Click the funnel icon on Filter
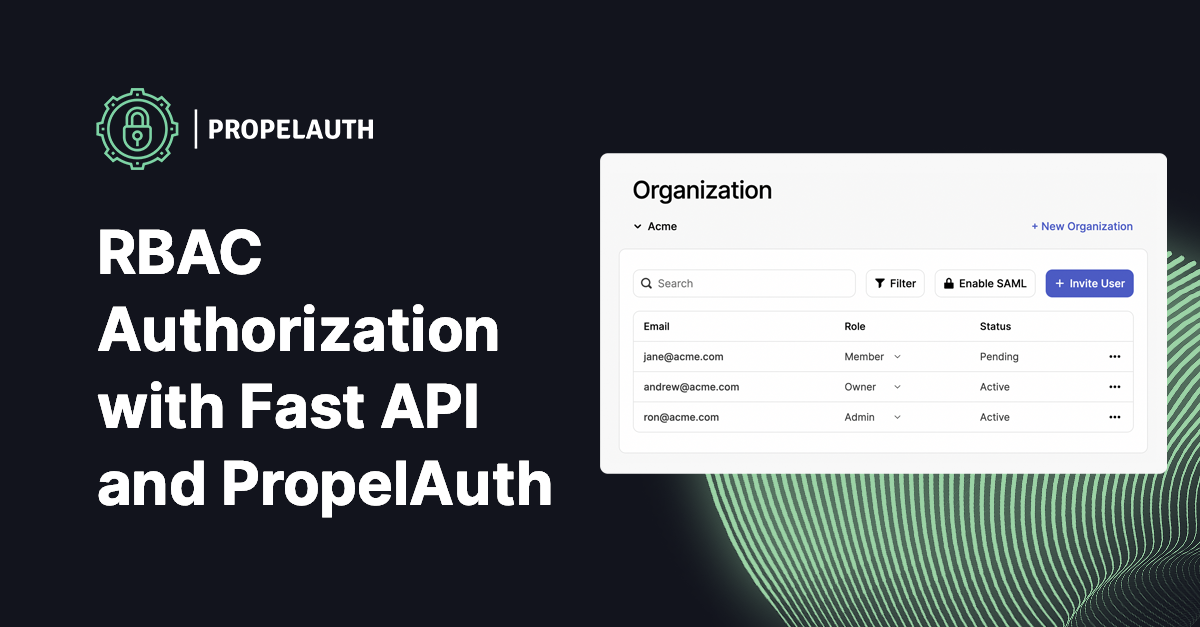This screenshot has height=627, width=1200. tap(880, 284)
